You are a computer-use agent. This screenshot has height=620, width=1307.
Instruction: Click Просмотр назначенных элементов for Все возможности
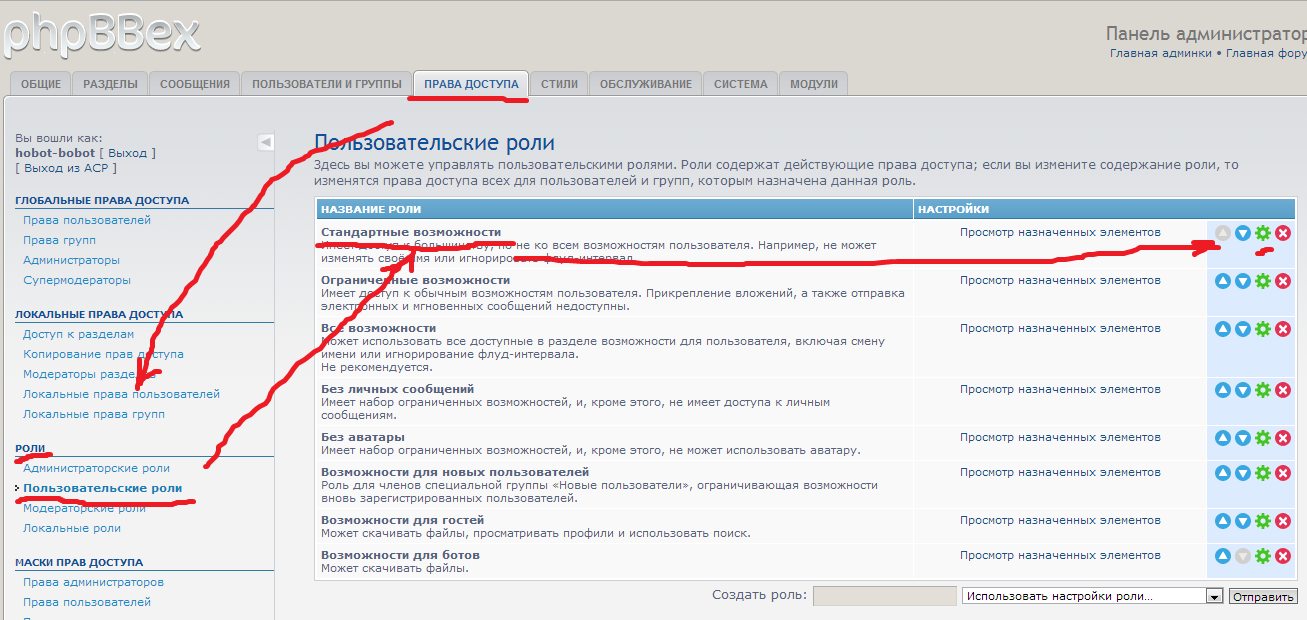pyautogui.click(x=1060, y=328)
